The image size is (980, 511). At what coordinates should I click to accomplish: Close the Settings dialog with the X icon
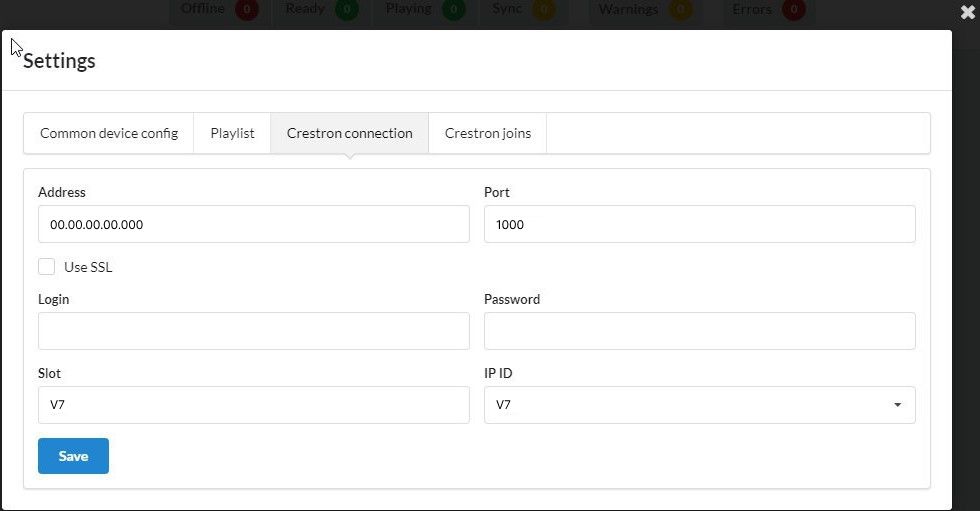pos(968,12)
